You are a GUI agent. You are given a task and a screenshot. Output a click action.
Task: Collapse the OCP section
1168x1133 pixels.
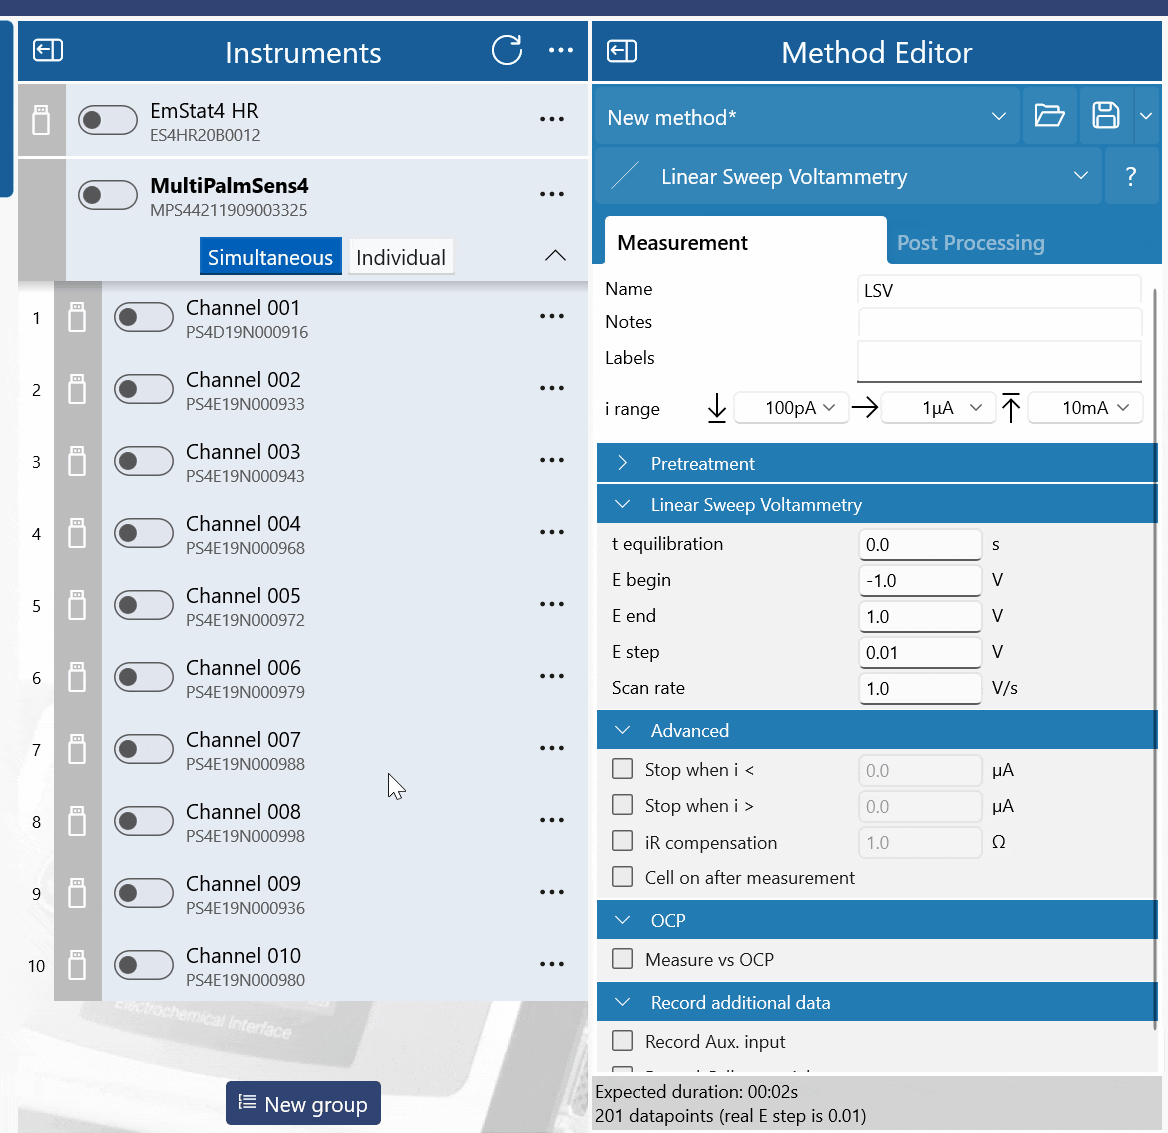point(877,920)
